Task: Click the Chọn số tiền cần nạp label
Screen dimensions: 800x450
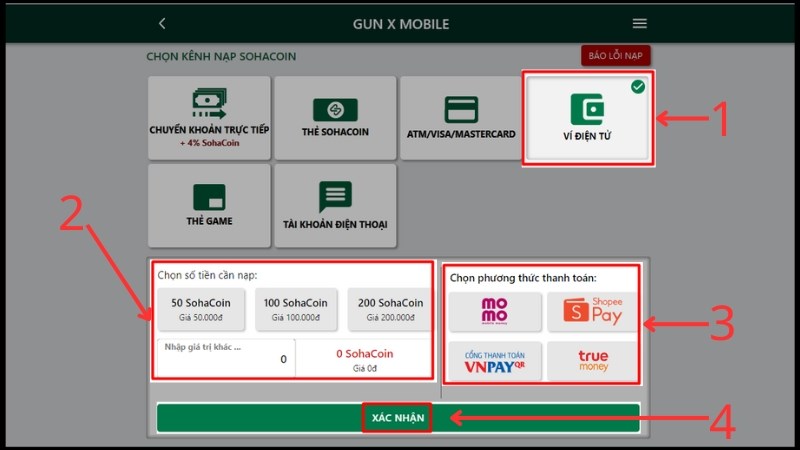Action: point(207,275)
